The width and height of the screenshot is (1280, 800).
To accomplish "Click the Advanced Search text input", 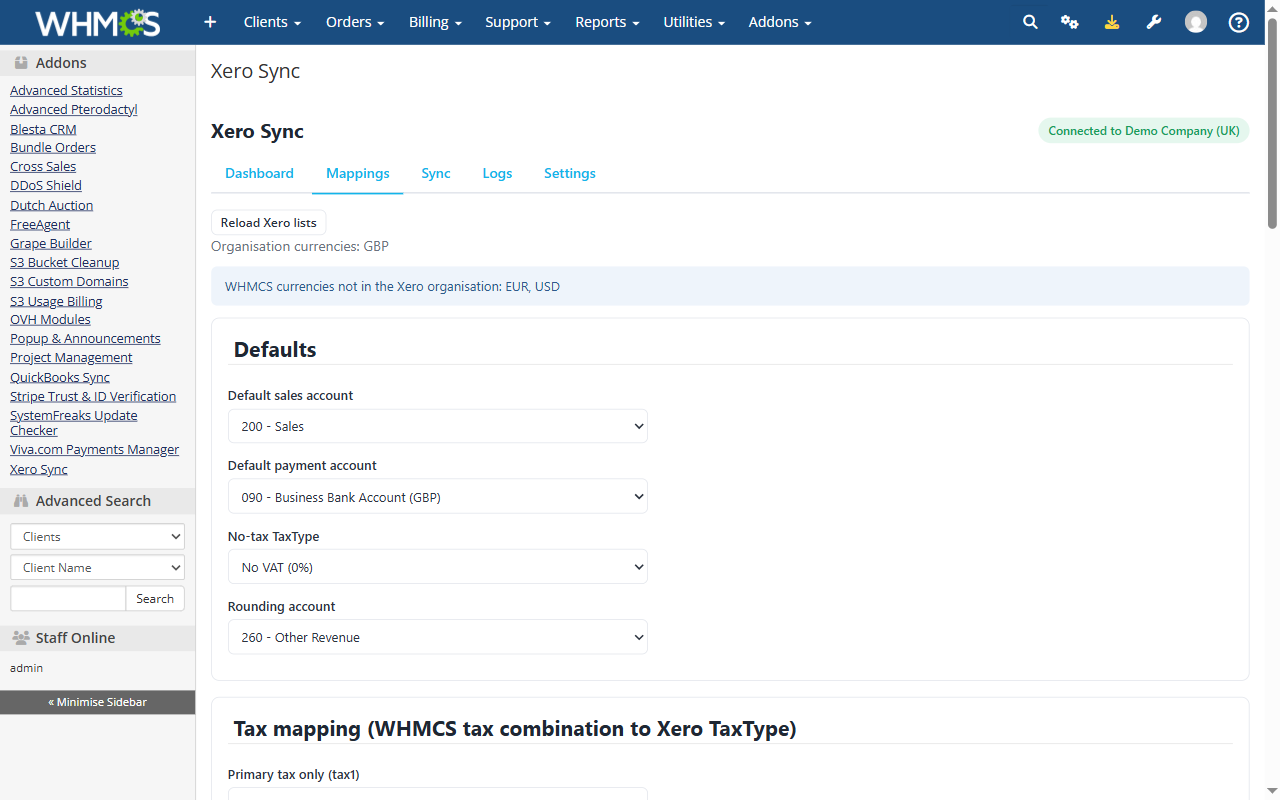I will pos(68,599).
